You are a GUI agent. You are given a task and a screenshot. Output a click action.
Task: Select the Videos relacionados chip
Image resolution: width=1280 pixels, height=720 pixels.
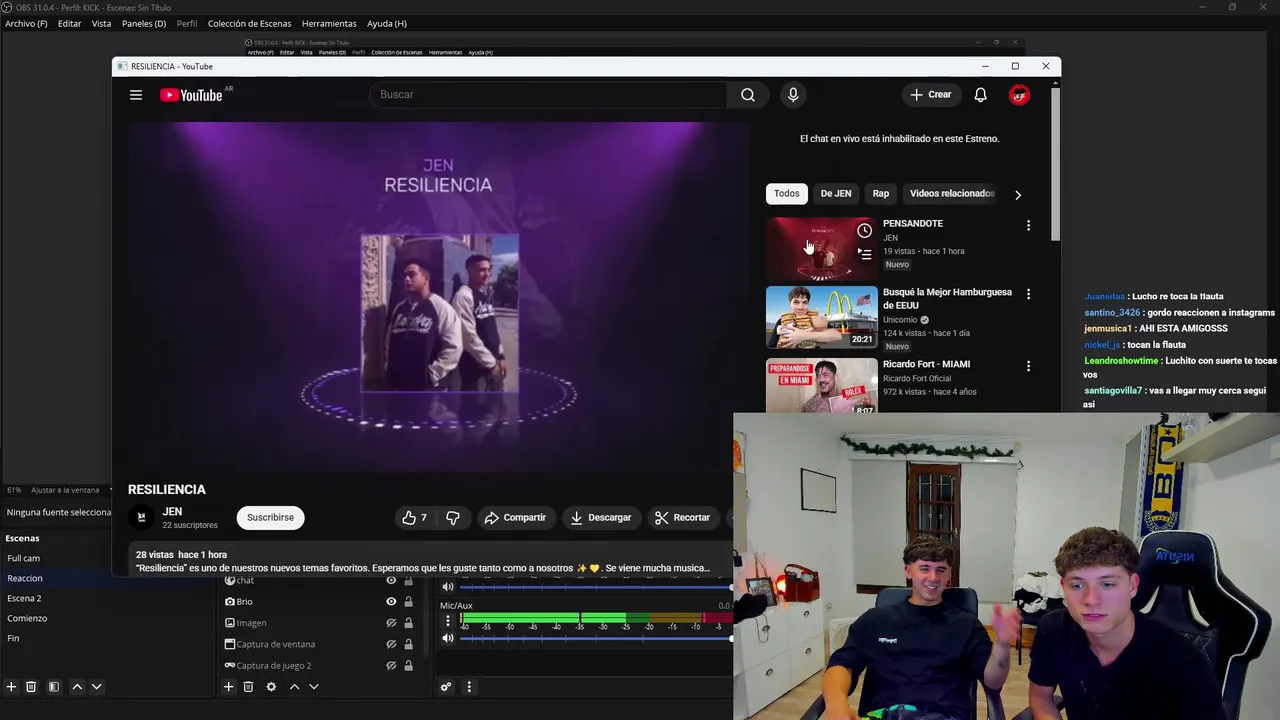tap(952, 194)
